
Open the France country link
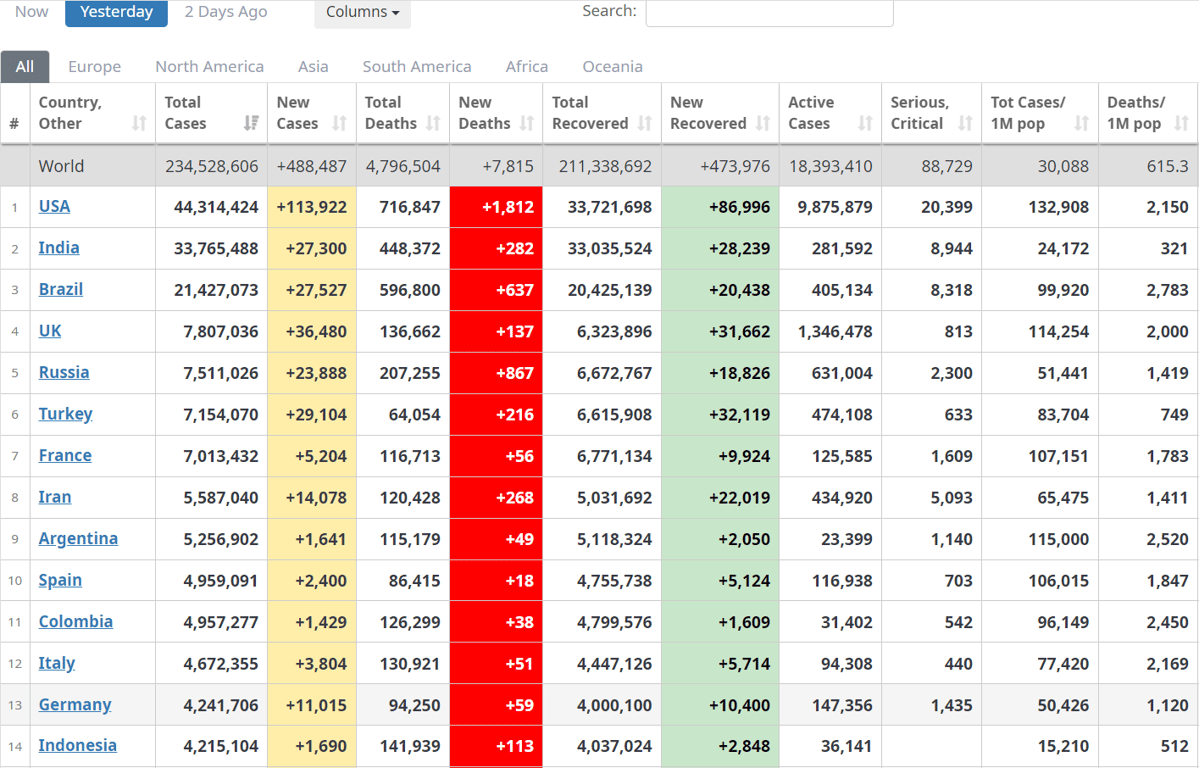[65, 456]
